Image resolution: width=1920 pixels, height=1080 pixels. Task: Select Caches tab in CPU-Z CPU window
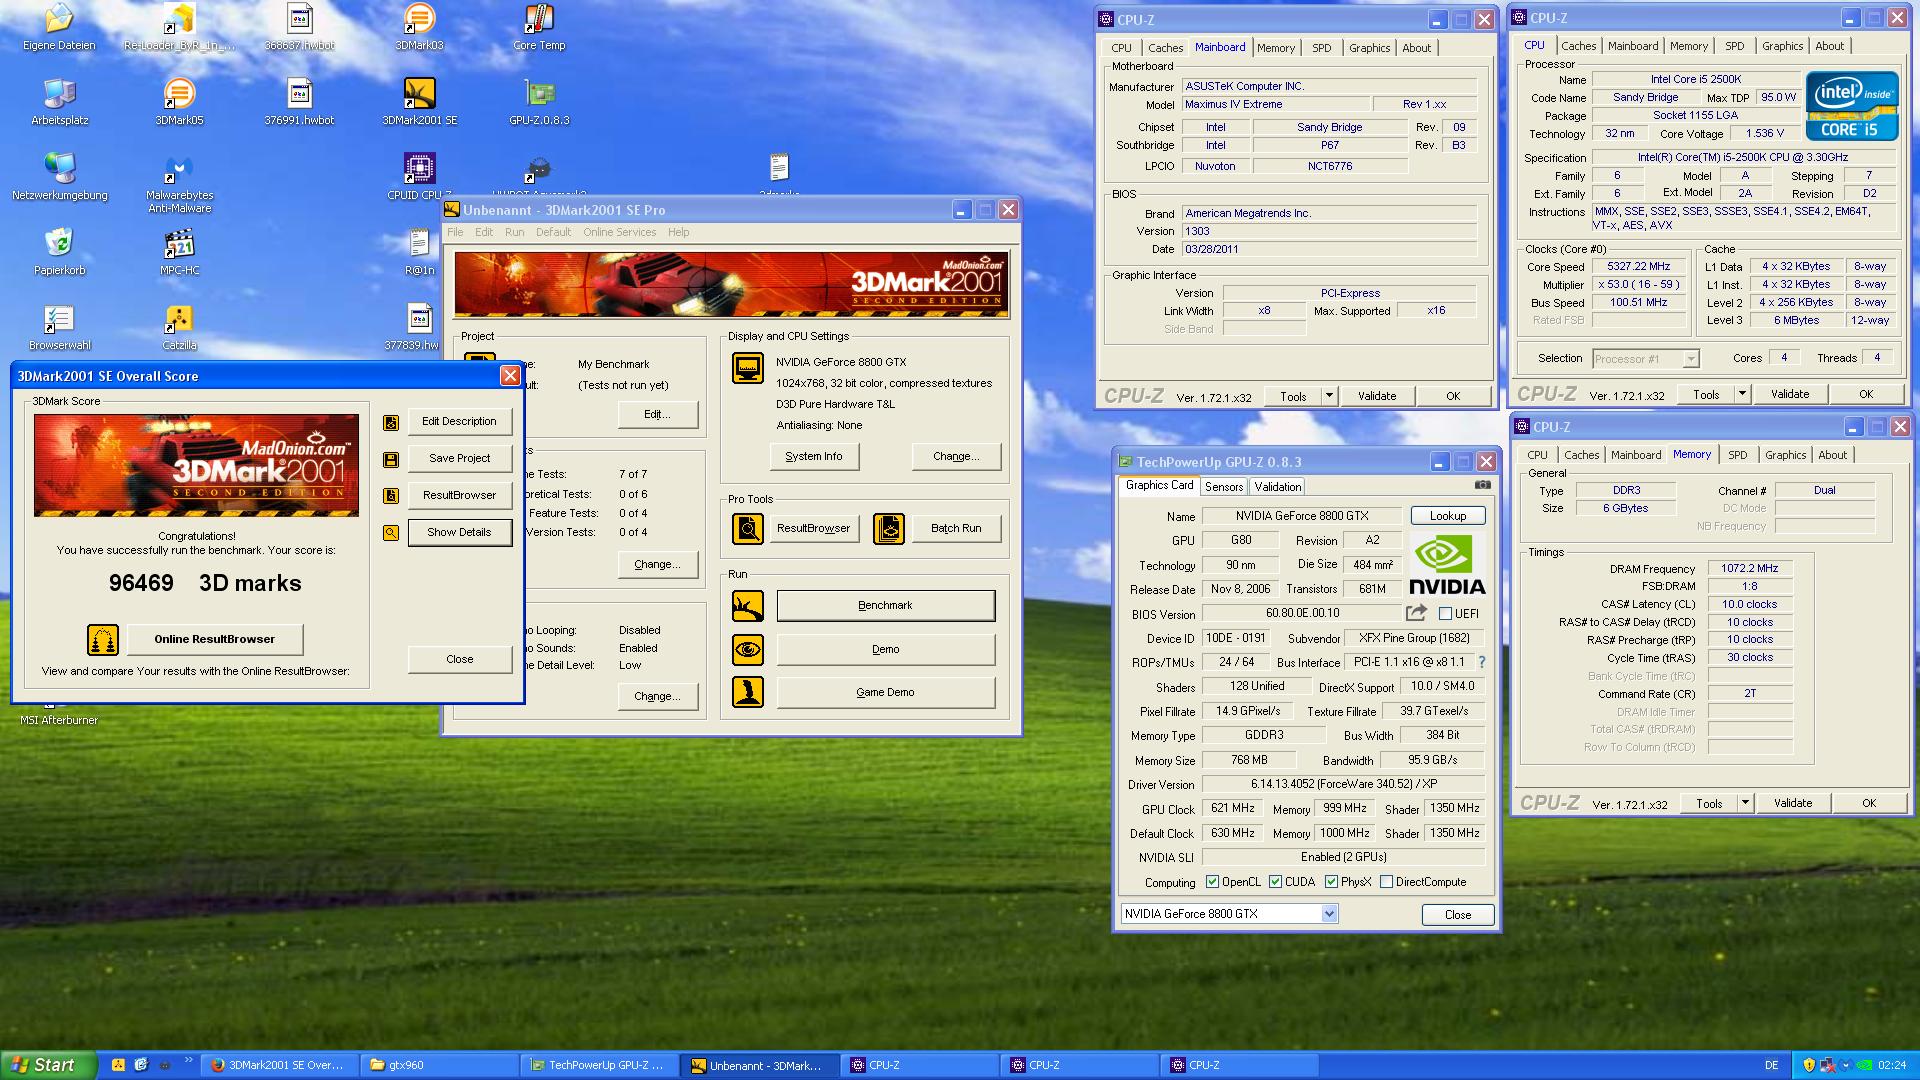(1578, 46)
